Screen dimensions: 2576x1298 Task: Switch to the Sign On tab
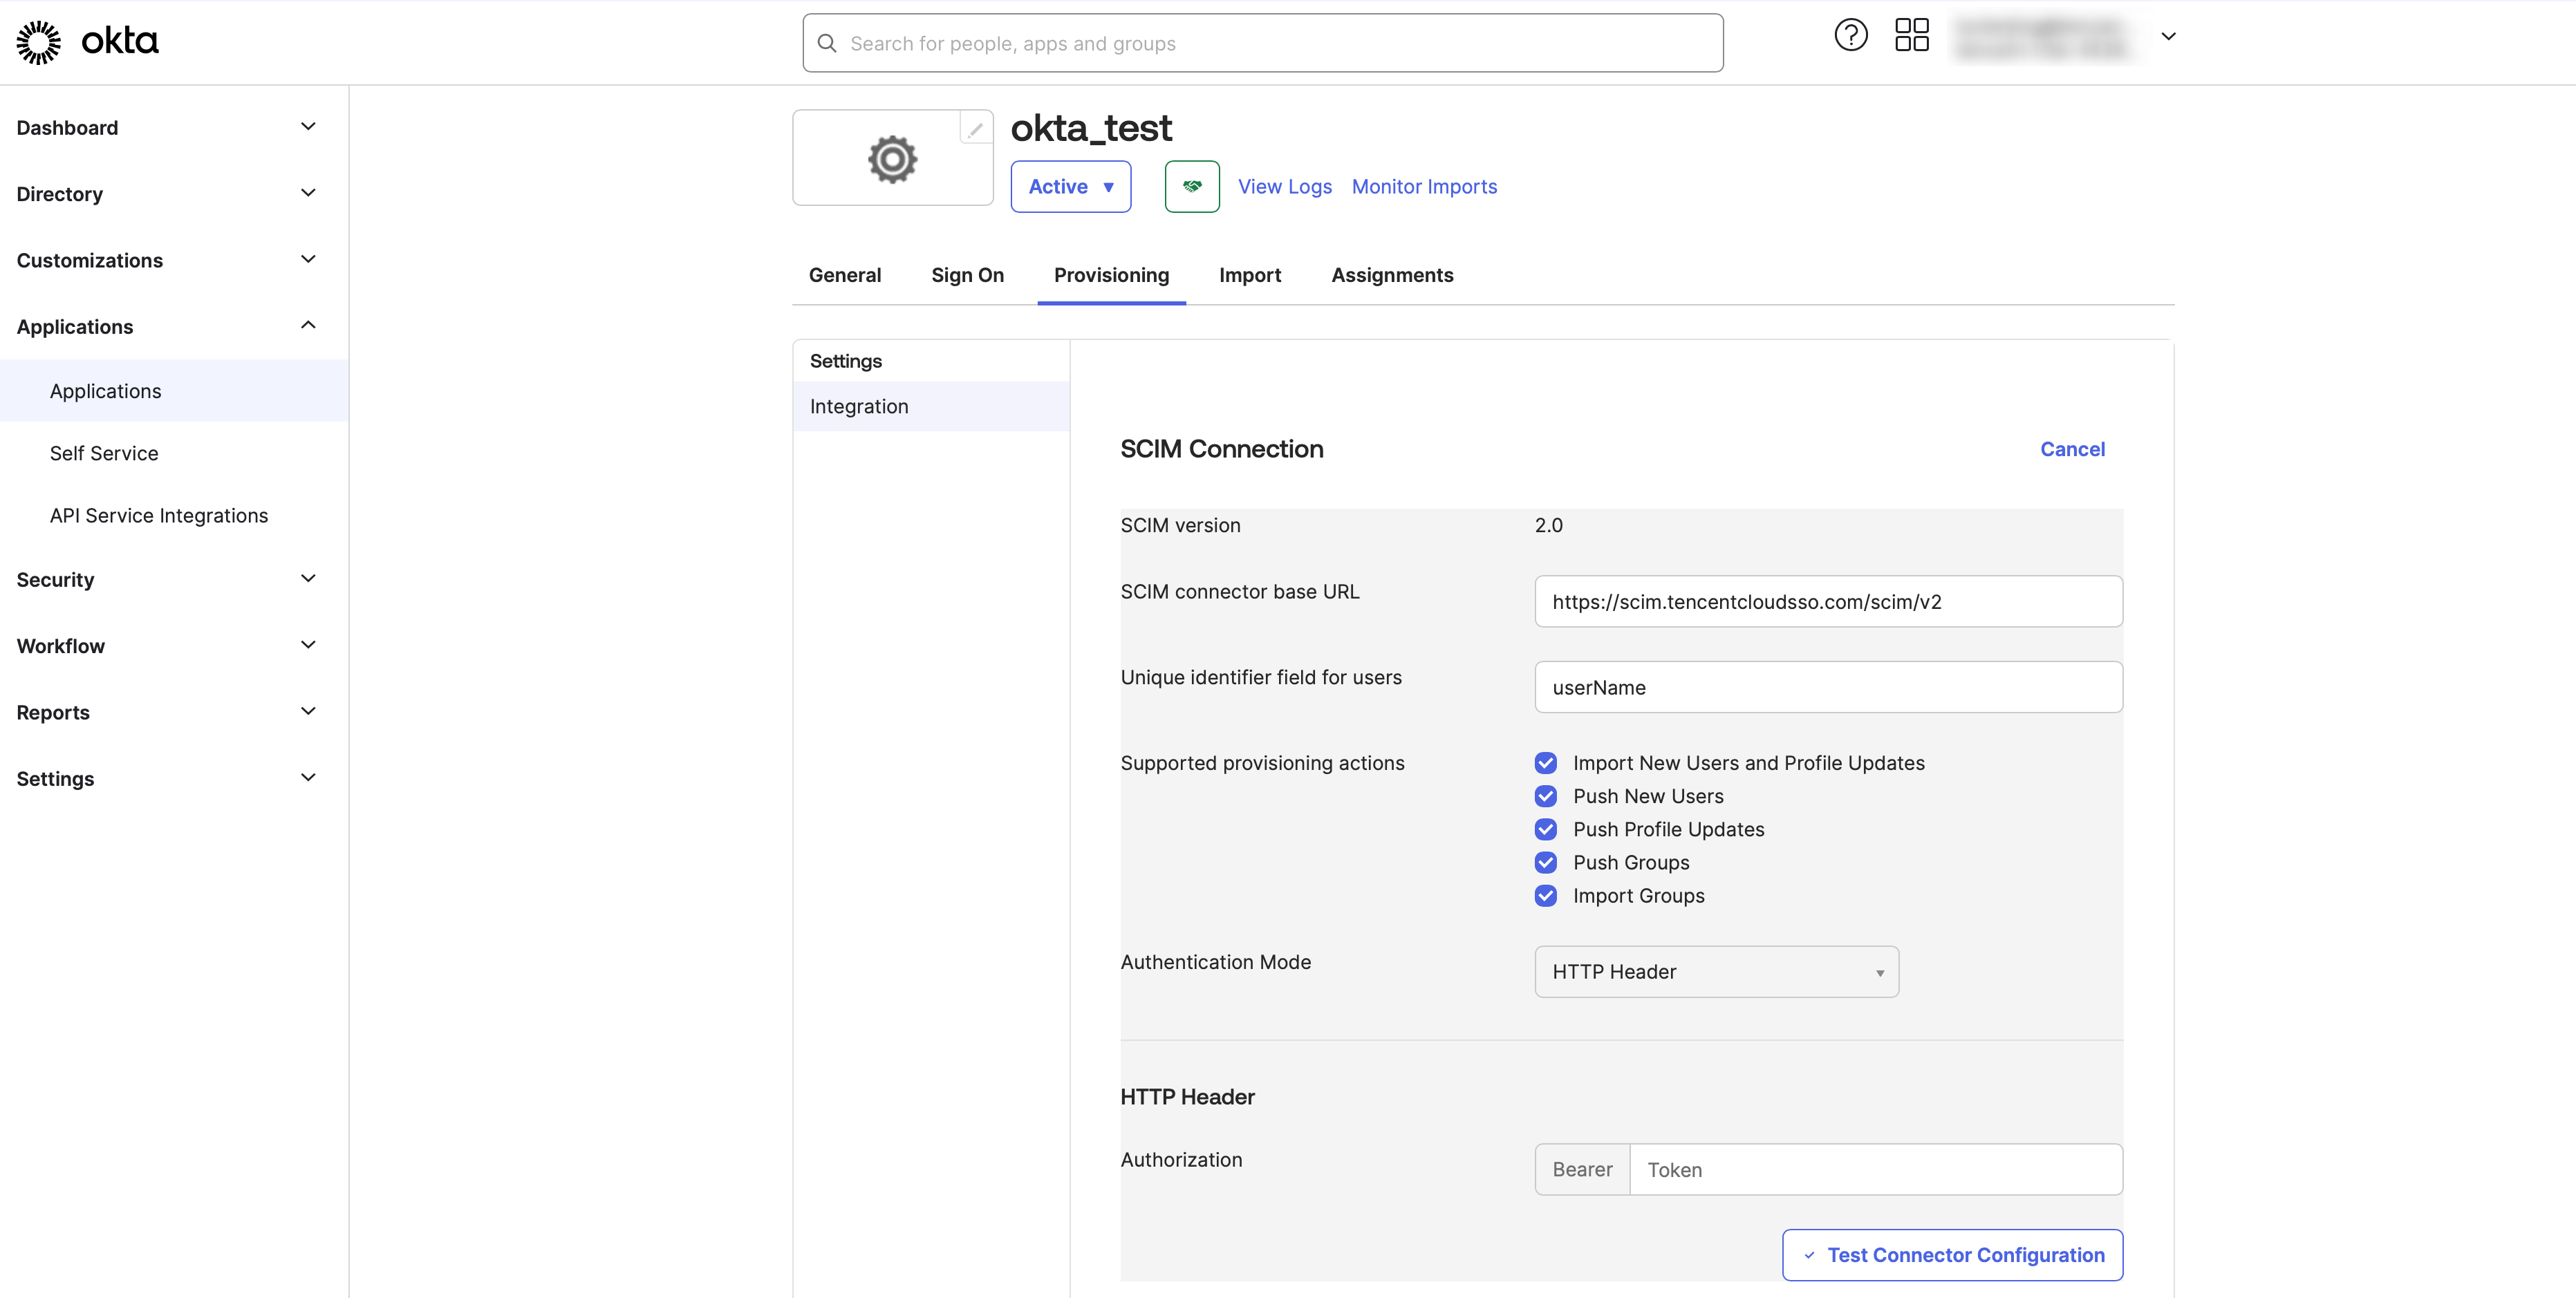coord(967,276)
